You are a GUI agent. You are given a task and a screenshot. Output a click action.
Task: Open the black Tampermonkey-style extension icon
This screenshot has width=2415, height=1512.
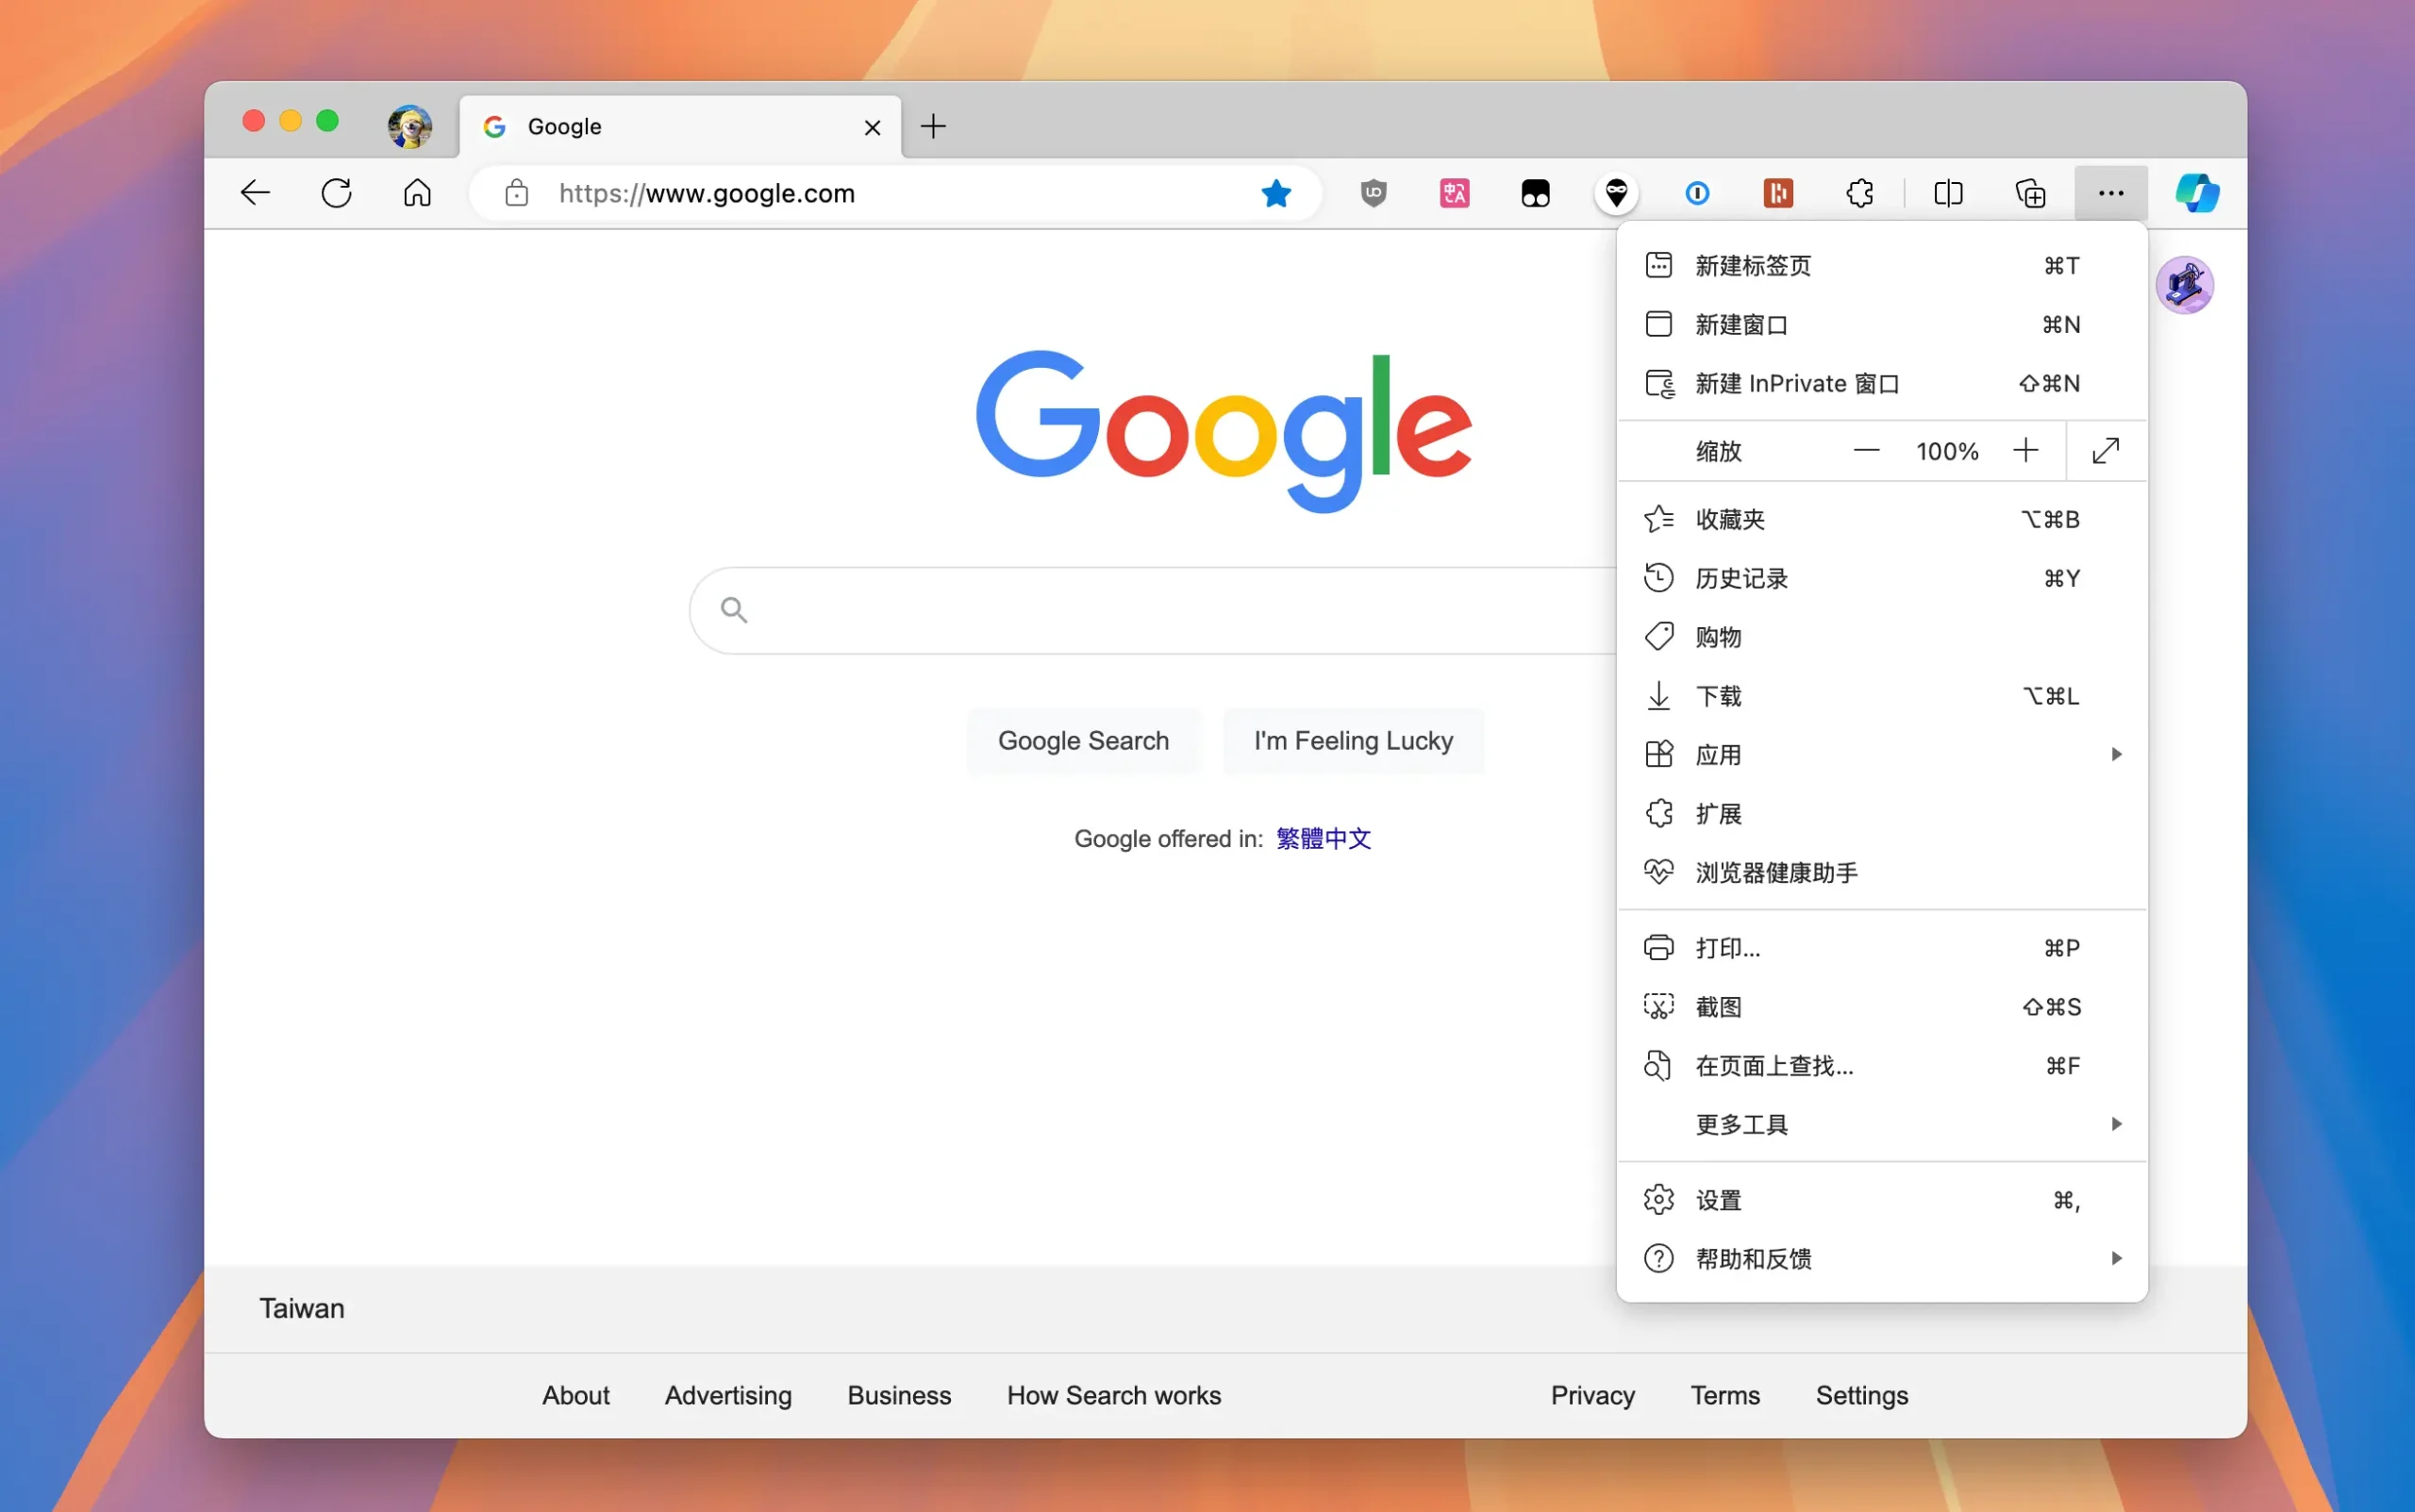1536,193
